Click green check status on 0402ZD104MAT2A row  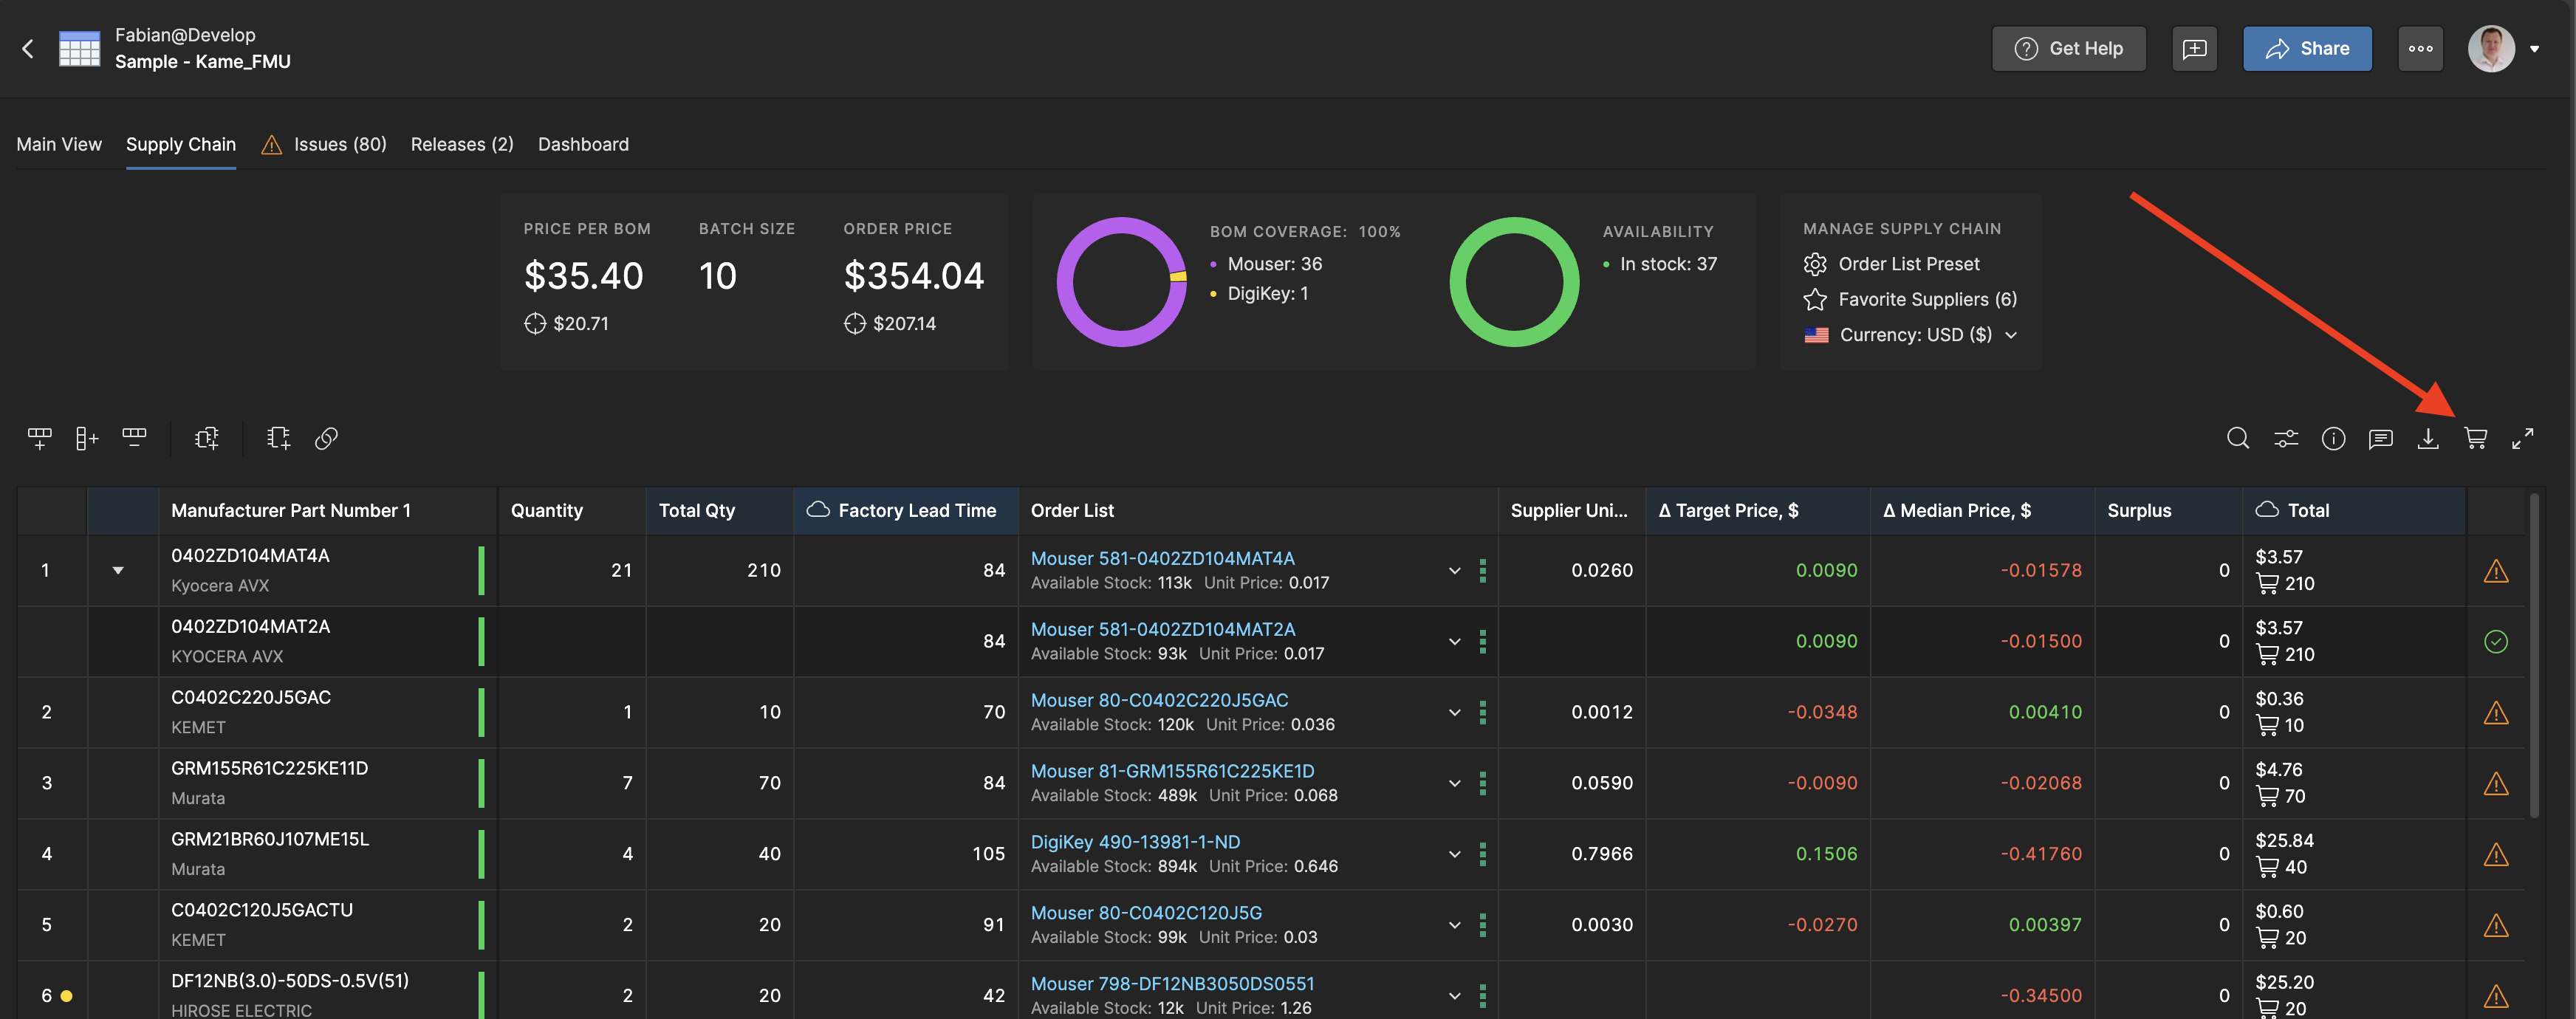click(x=2495, y=641)
